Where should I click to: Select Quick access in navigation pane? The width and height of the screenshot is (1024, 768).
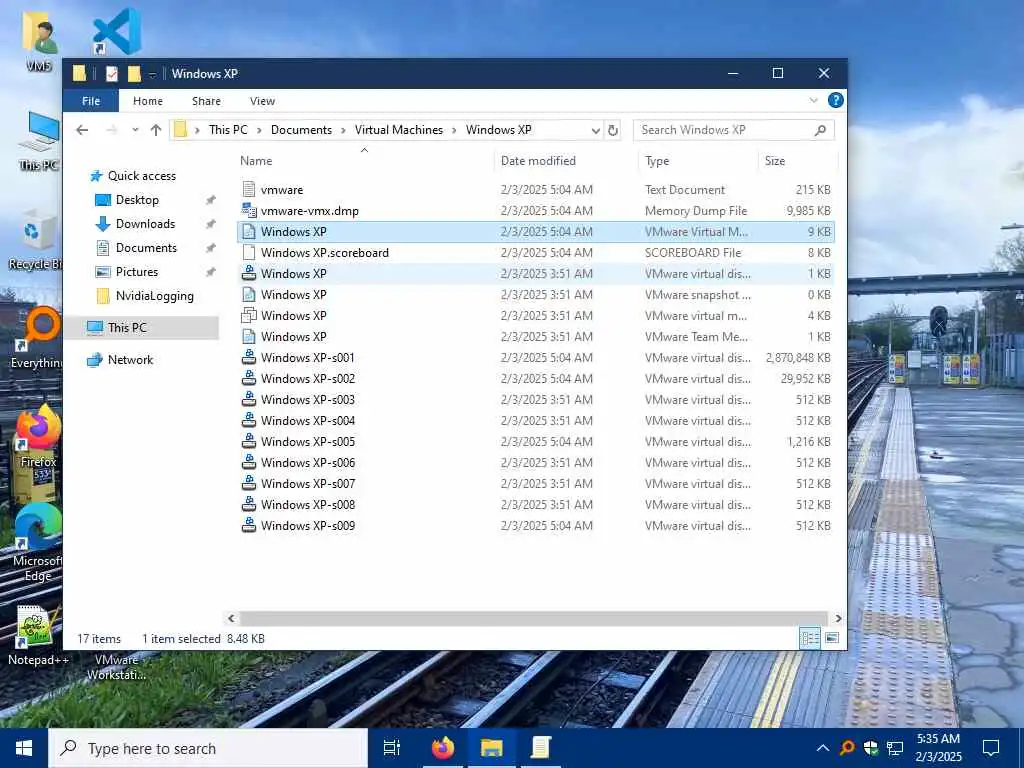pos(142,176)
